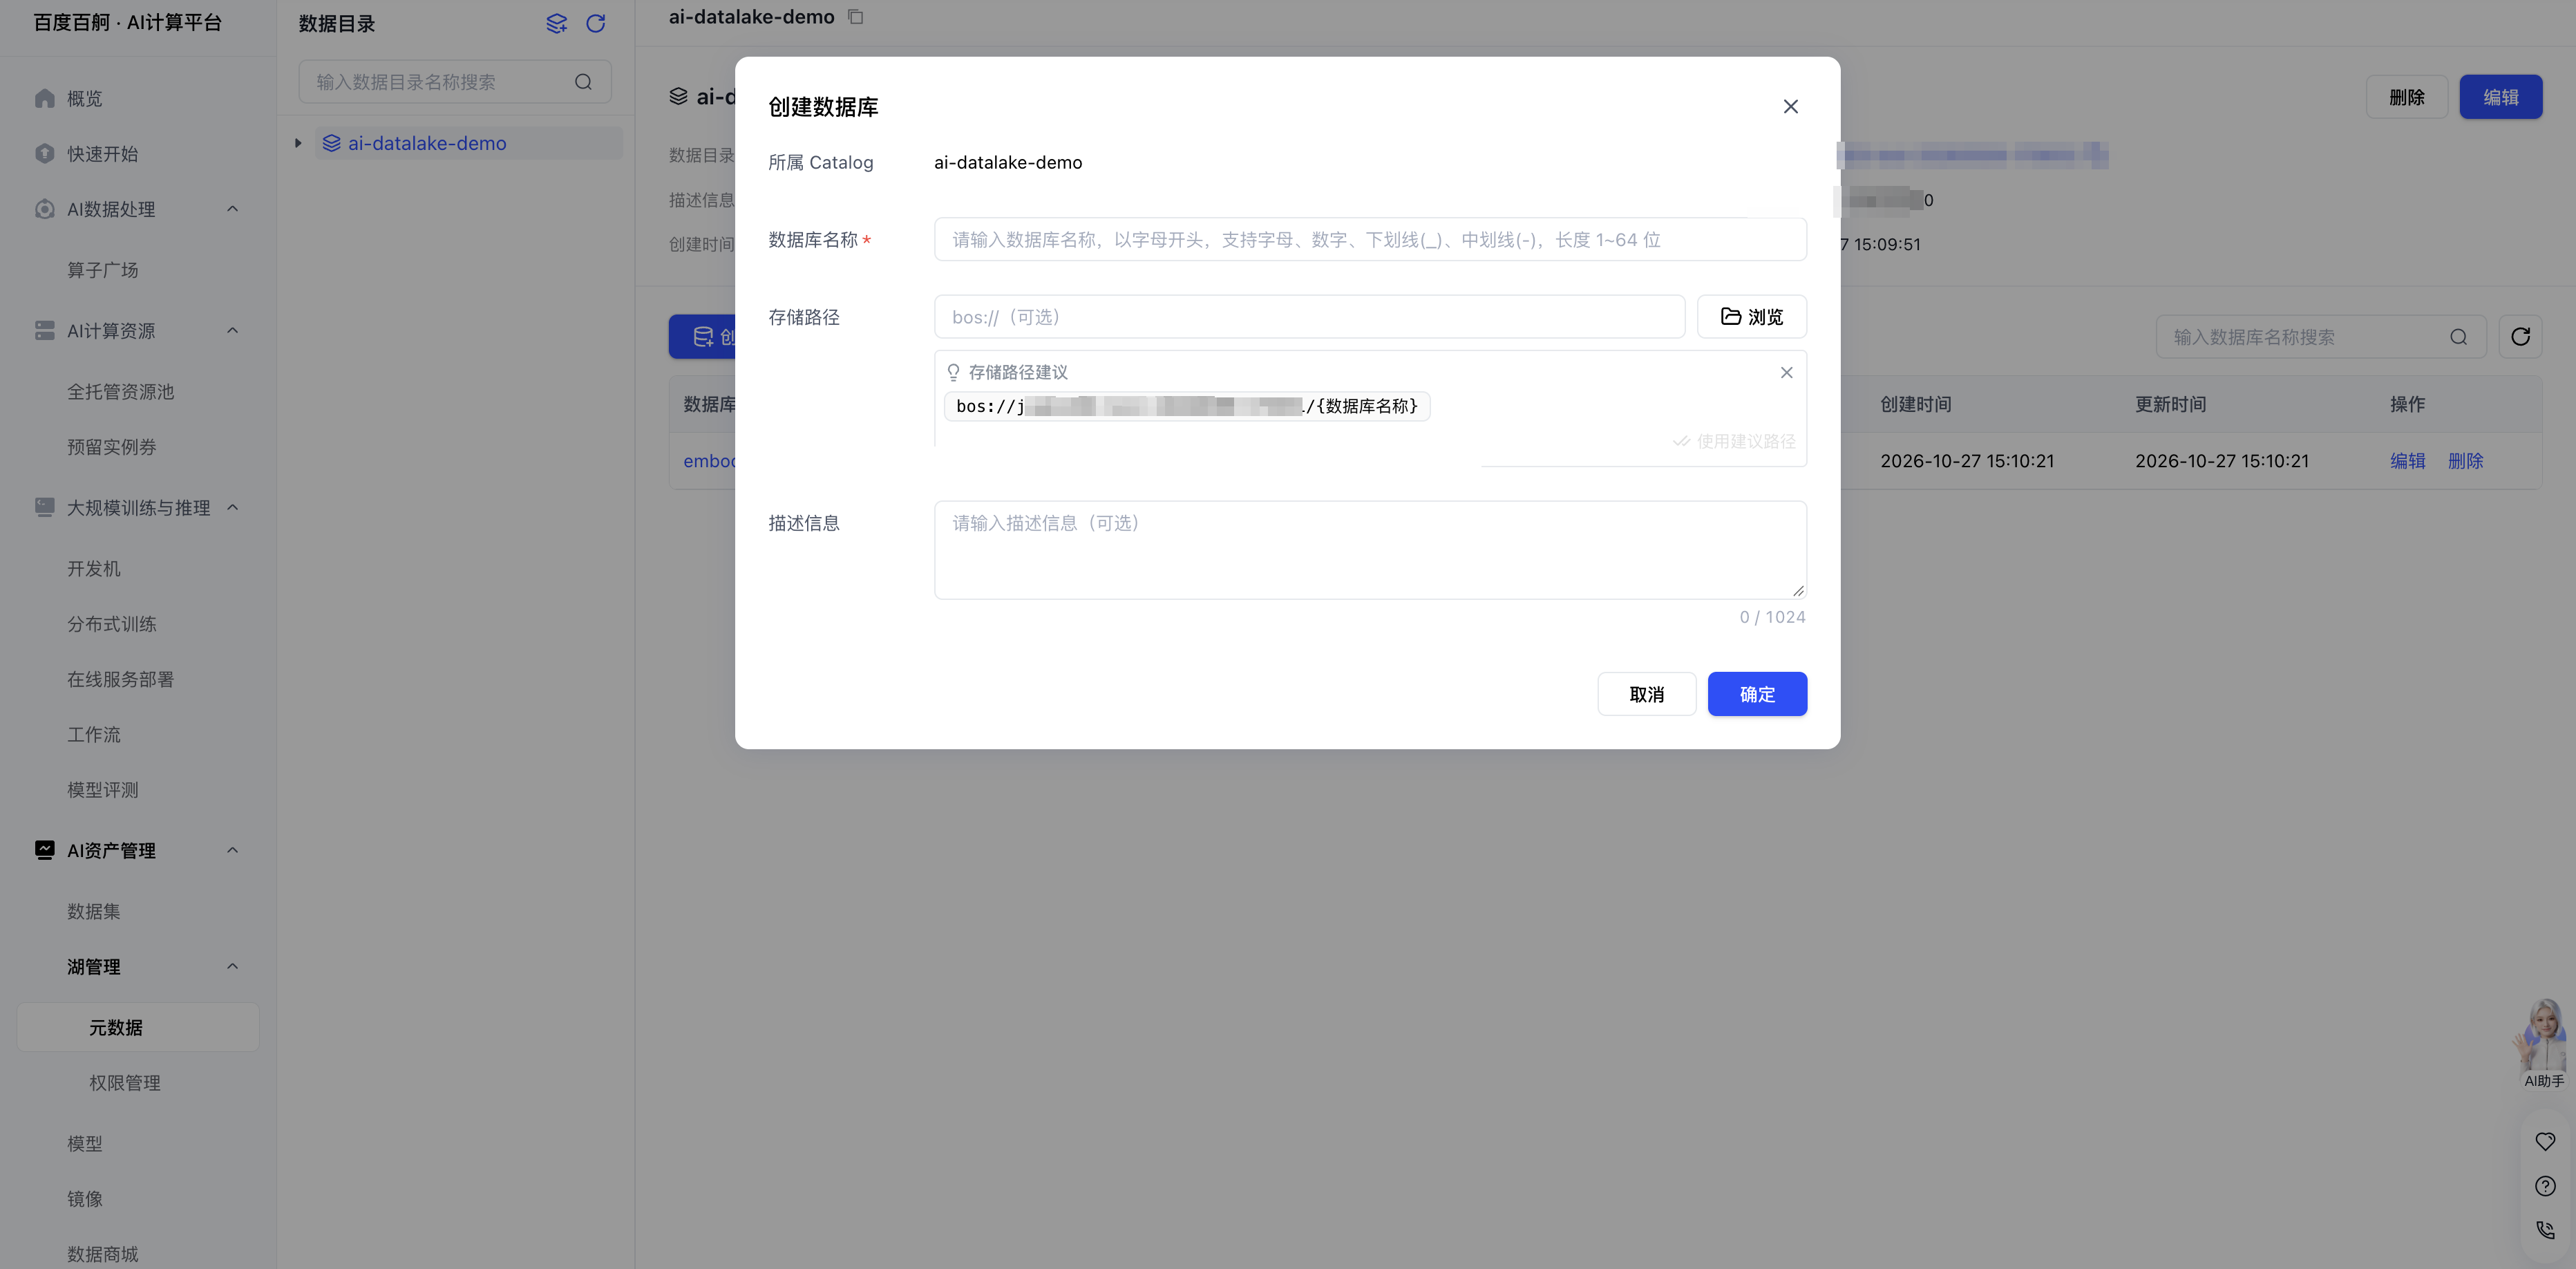Collapse the 大规模训练与推理 sidebar section

[232, 507]
